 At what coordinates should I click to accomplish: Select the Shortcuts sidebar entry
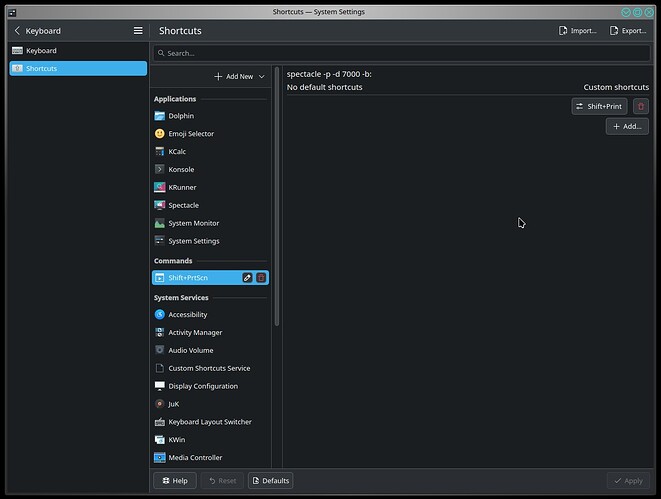tap(78, 68)
